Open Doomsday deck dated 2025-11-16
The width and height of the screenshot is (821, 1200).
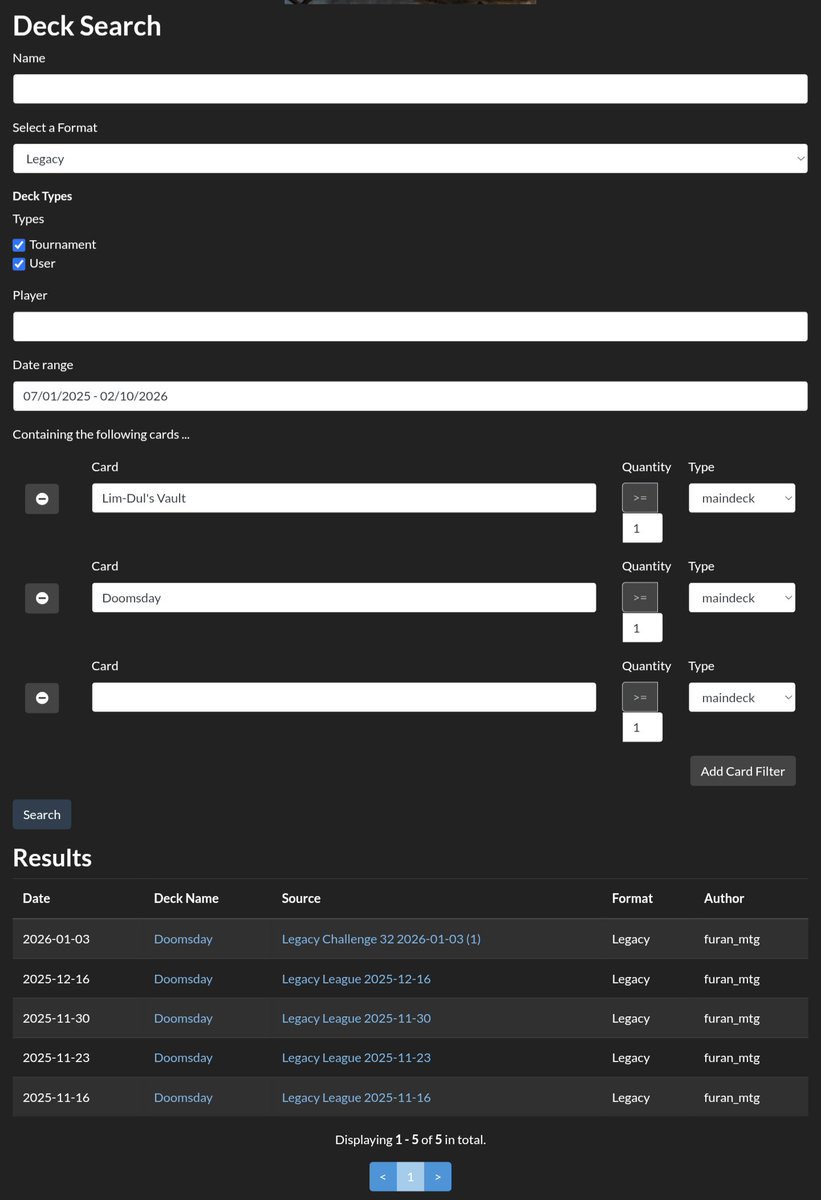(x=183, y=1097)
